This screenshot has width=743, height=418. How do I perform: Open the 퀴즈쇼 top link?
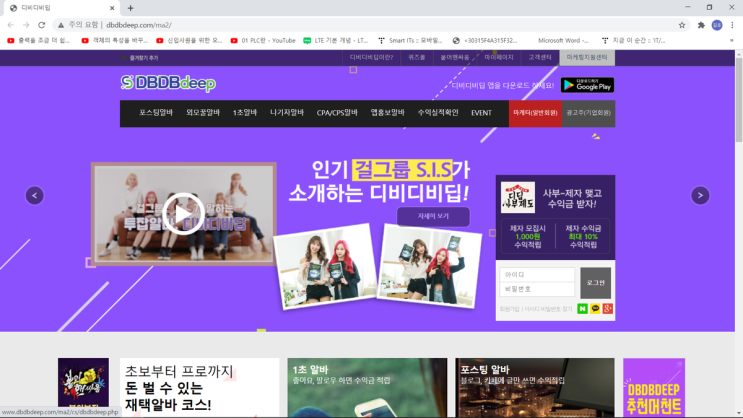417,57
